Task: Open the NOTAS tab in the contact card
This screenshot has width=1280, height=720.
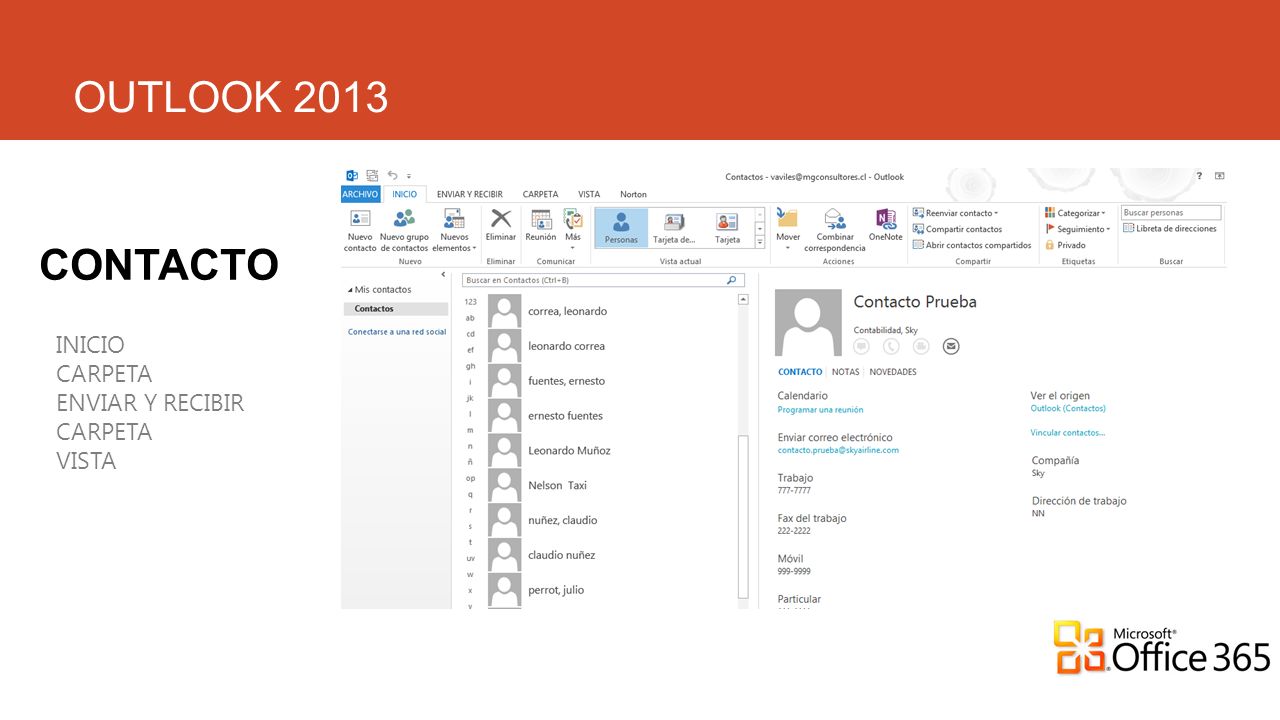Action: click(846, 372)
